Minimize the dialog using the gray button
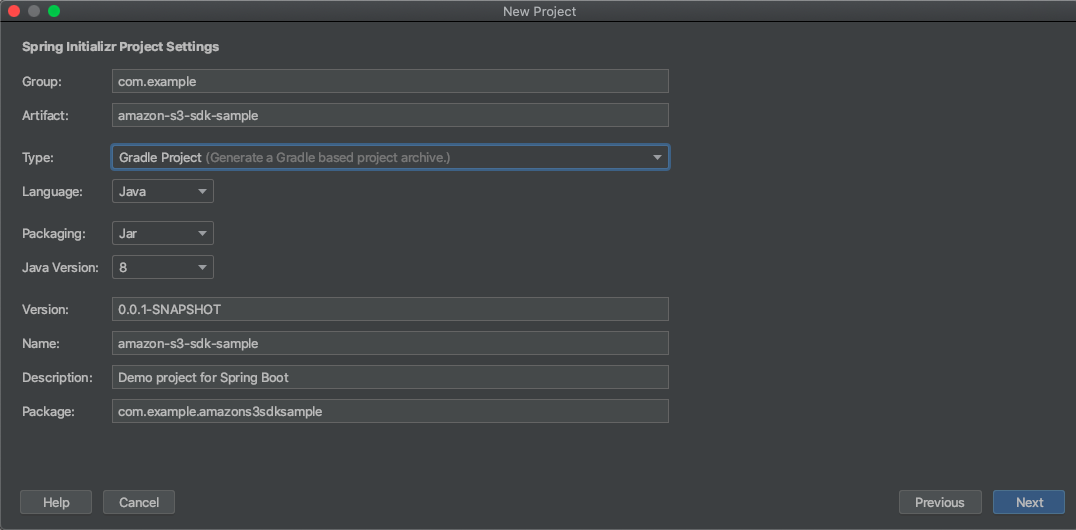 [34, 11]
